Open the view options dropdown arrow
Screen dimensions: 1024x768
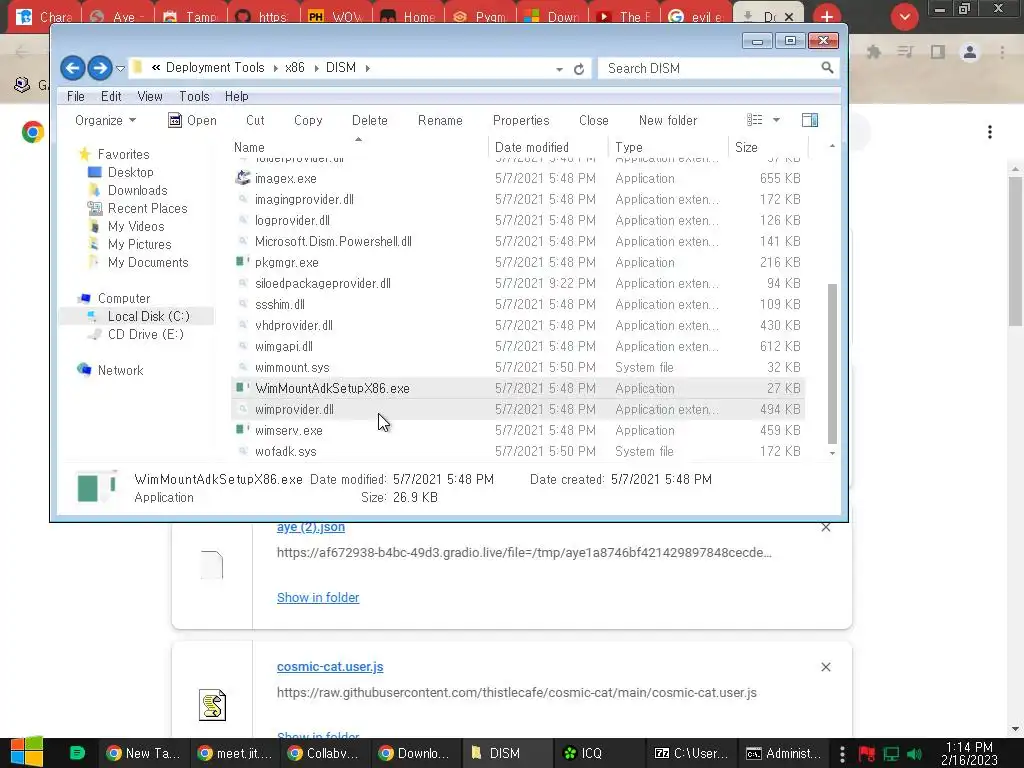point(776,120)
